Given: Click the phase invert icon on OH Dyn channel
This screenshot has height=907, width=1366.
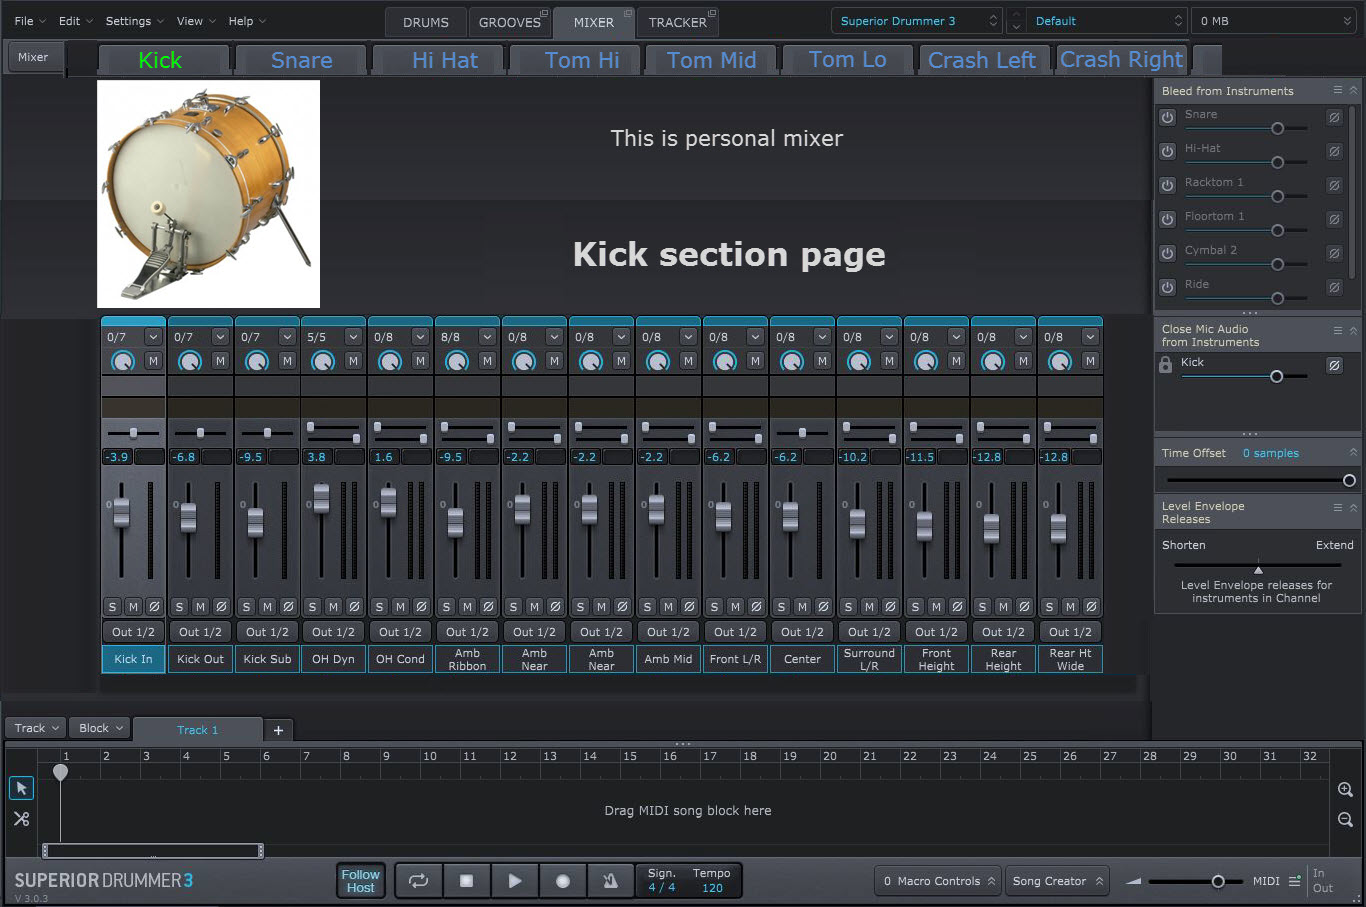Looking at the screenshot, I should (354, 606).
